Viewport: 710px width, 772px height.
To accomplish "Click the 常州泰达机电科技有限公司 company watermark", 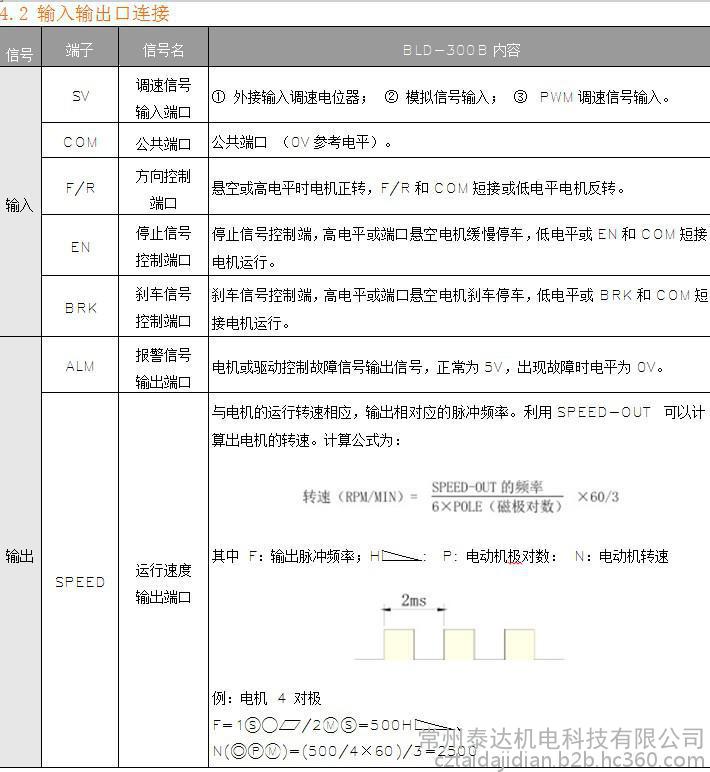I will click(560, 738).
